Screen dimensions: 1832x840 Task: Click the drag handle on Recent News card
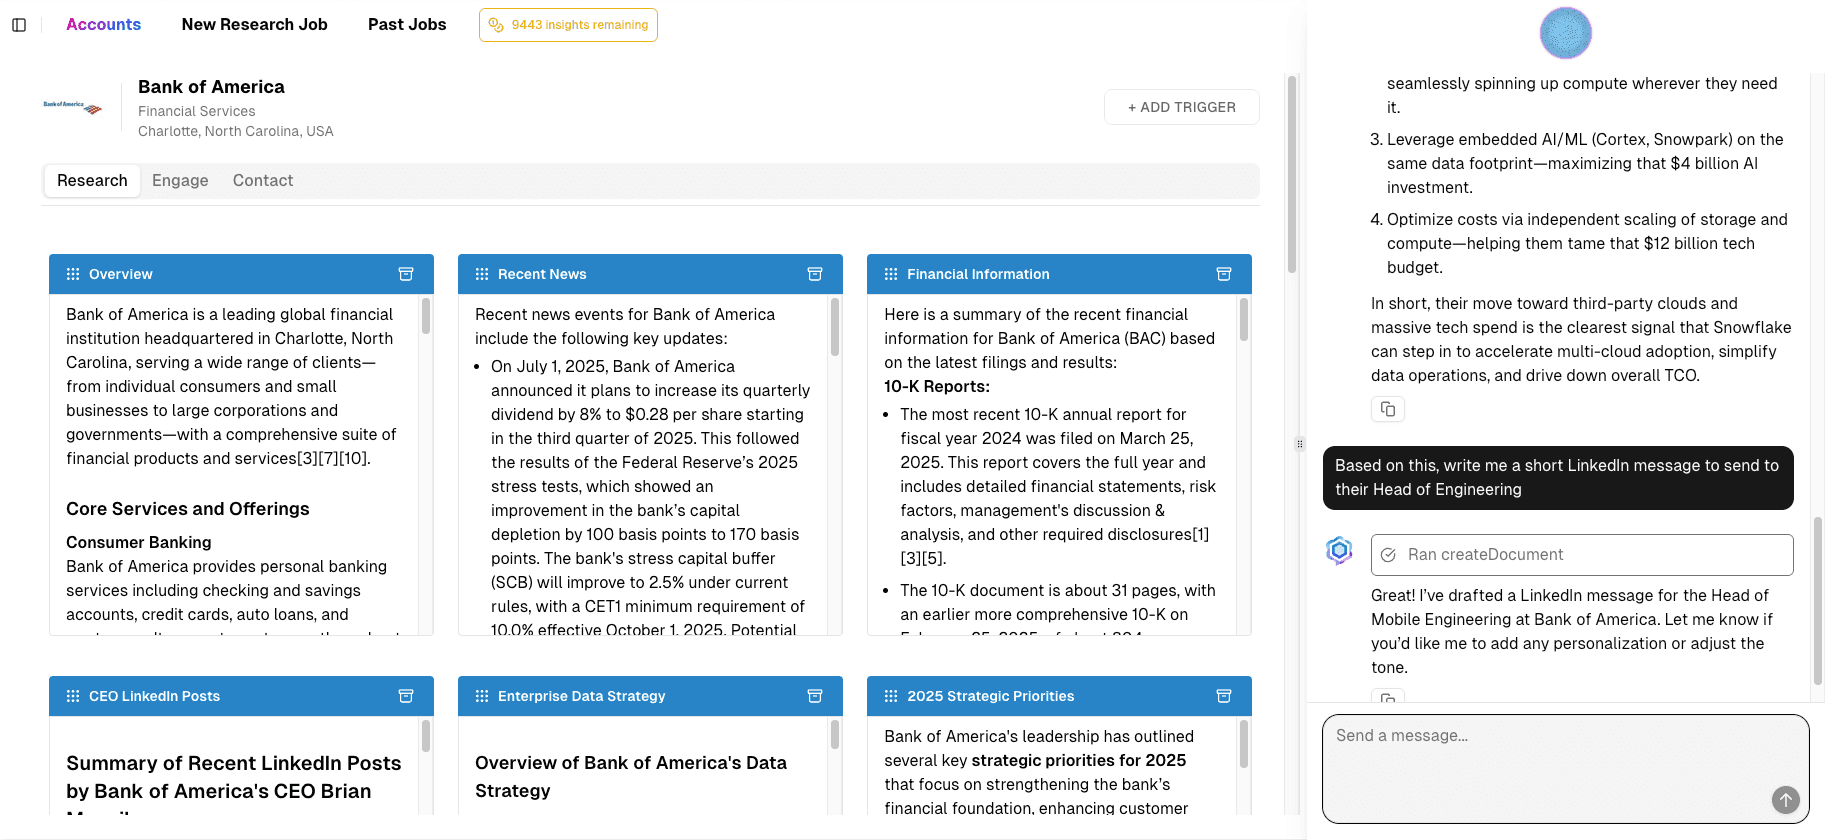click(x=482, y=274)
